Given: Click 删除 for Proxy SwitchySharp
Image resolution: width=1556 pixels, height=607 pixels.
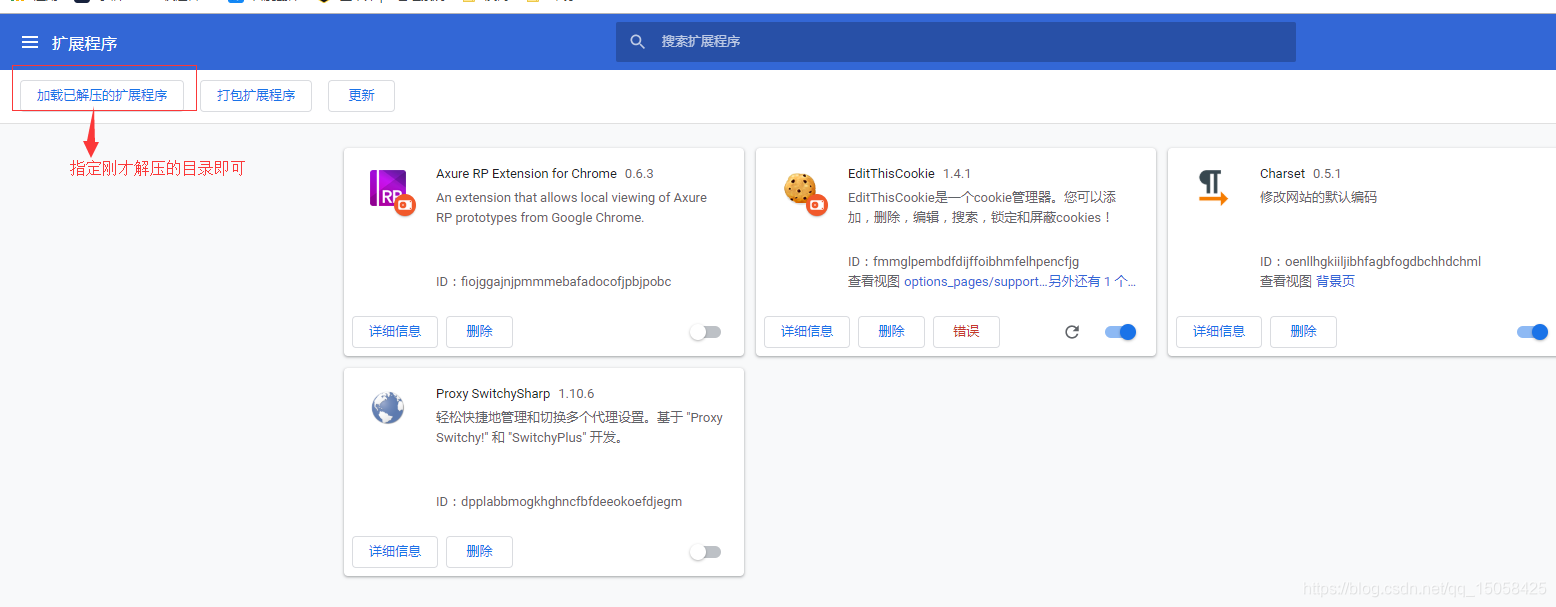Looking at the screenshot, I should (x=479, y=552).
